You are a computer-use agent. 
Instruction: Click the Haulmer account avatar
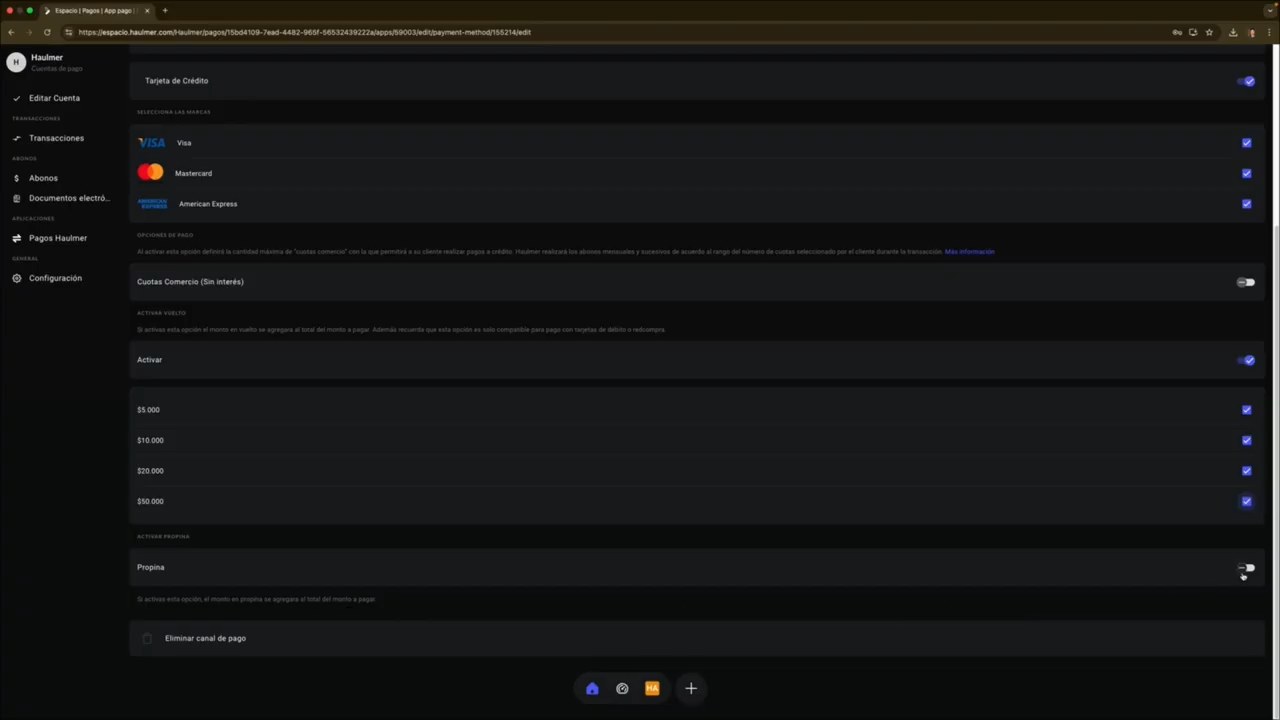coord(15,62)
